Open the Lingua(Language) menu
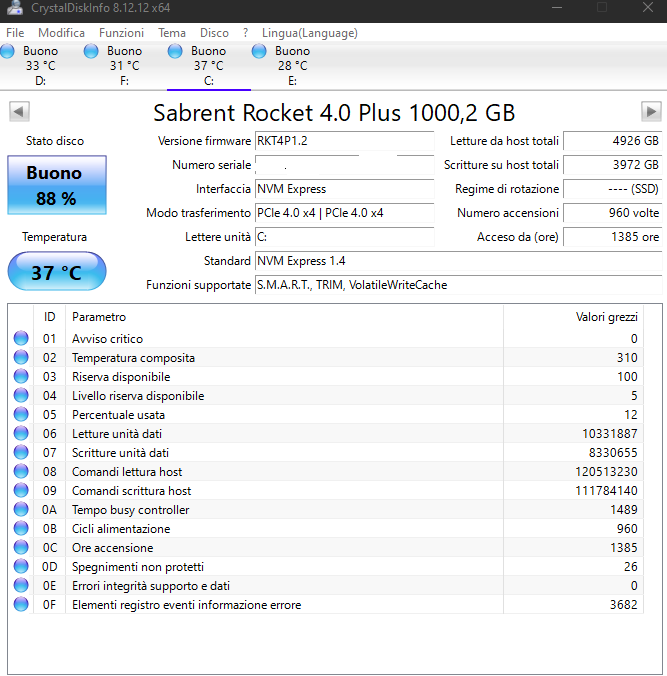The height and width of the screenshot is (676, 667). tap(310, 33)
